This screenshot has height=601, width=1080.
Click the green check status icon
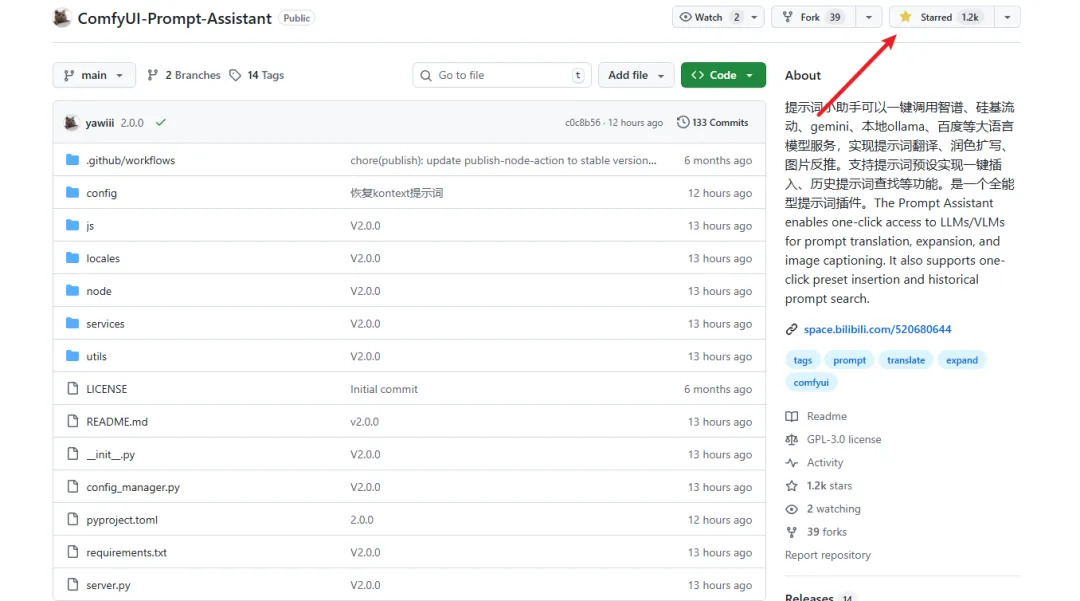tap(161, 123)
